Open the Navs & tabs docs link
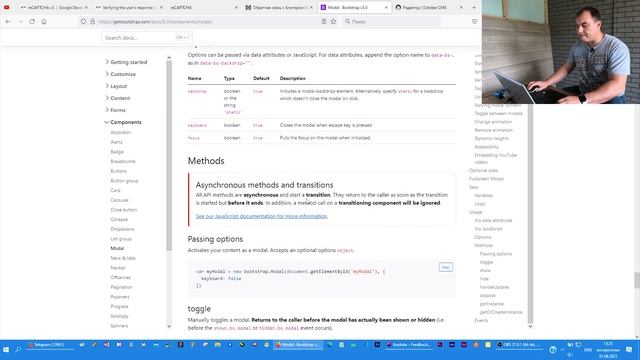This screenshot has height=360, width=640. coord(123,258)
